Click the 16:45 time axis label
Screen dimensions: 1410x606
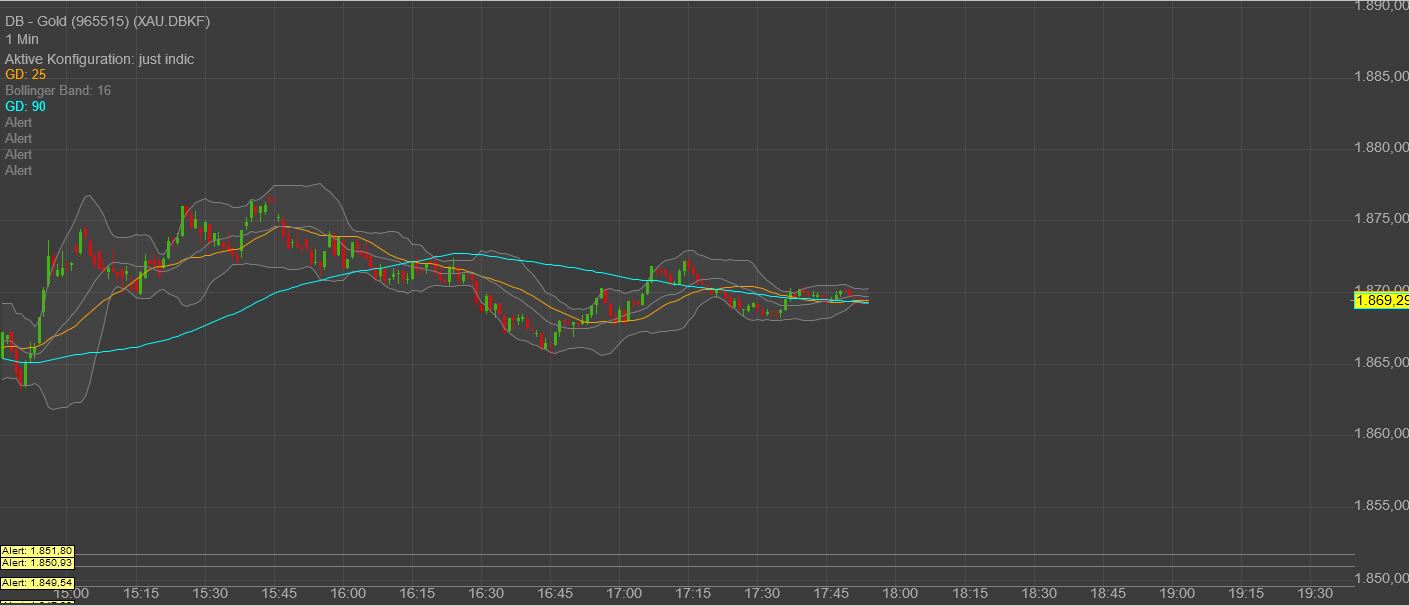(555, 594)
